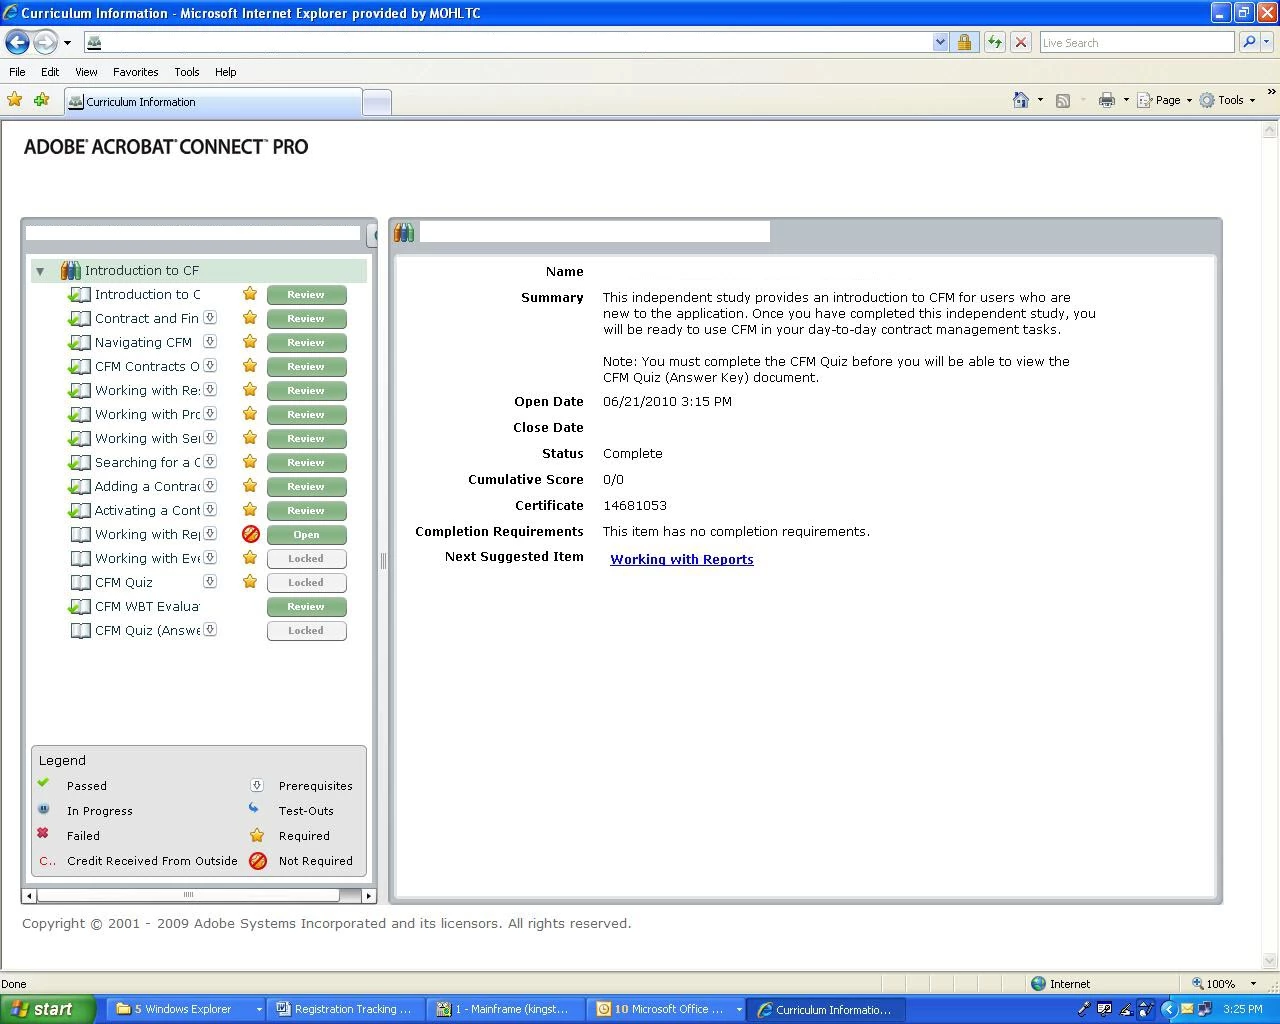Open the Help menu
1280x1024 pixels.
(x=226, y=72)
